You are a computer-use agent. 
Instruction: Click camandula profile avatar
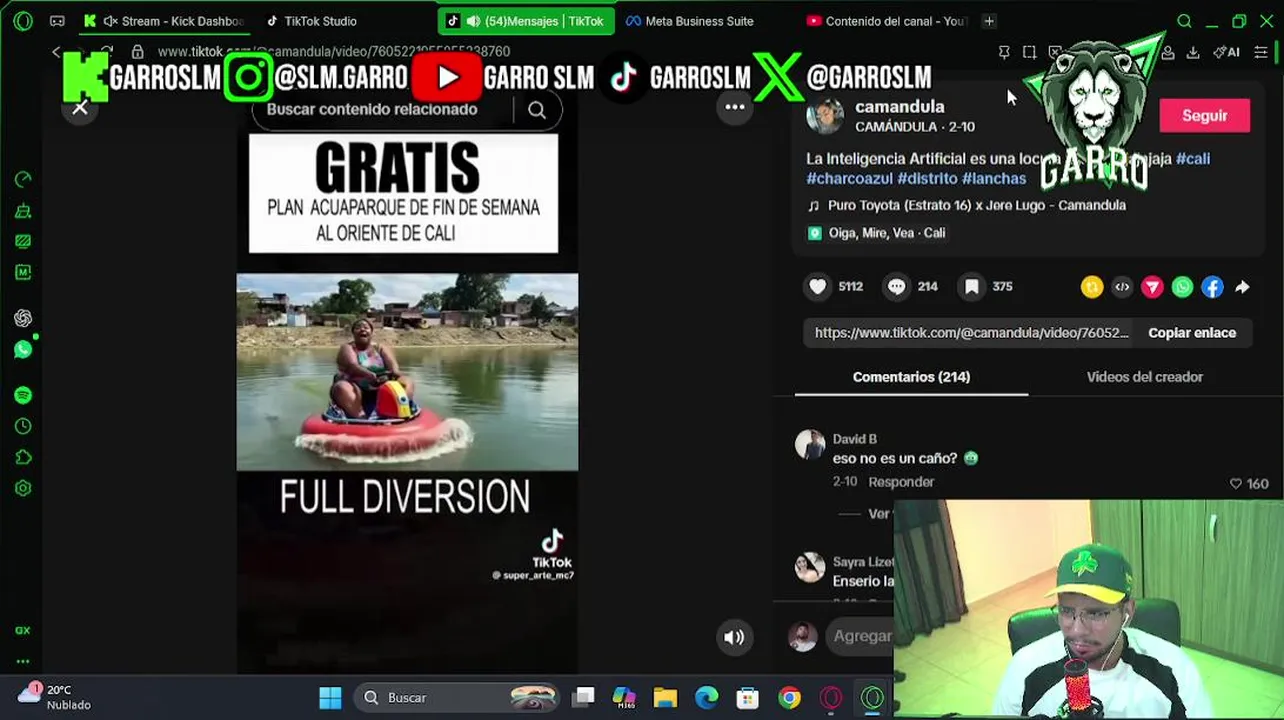click(825, 116)
